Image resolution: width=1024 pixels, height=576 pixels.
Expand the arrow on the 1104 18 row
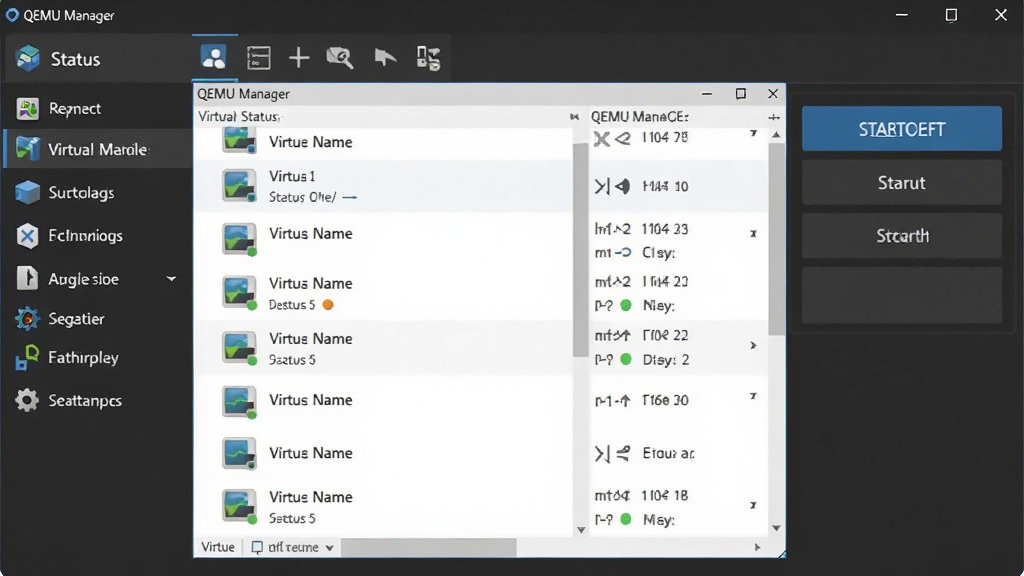(x=753, y=505)
